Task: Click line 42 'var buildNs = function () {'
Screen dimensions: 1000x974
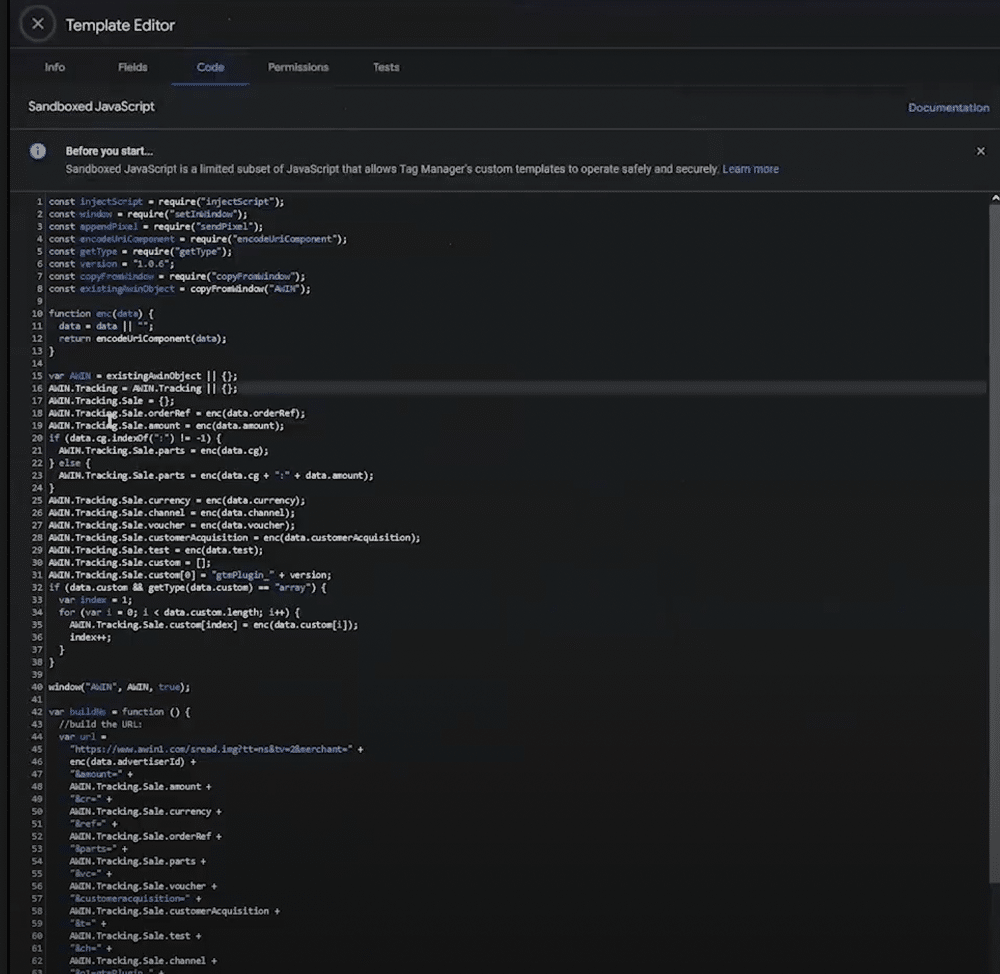Action: pos(119,712)
